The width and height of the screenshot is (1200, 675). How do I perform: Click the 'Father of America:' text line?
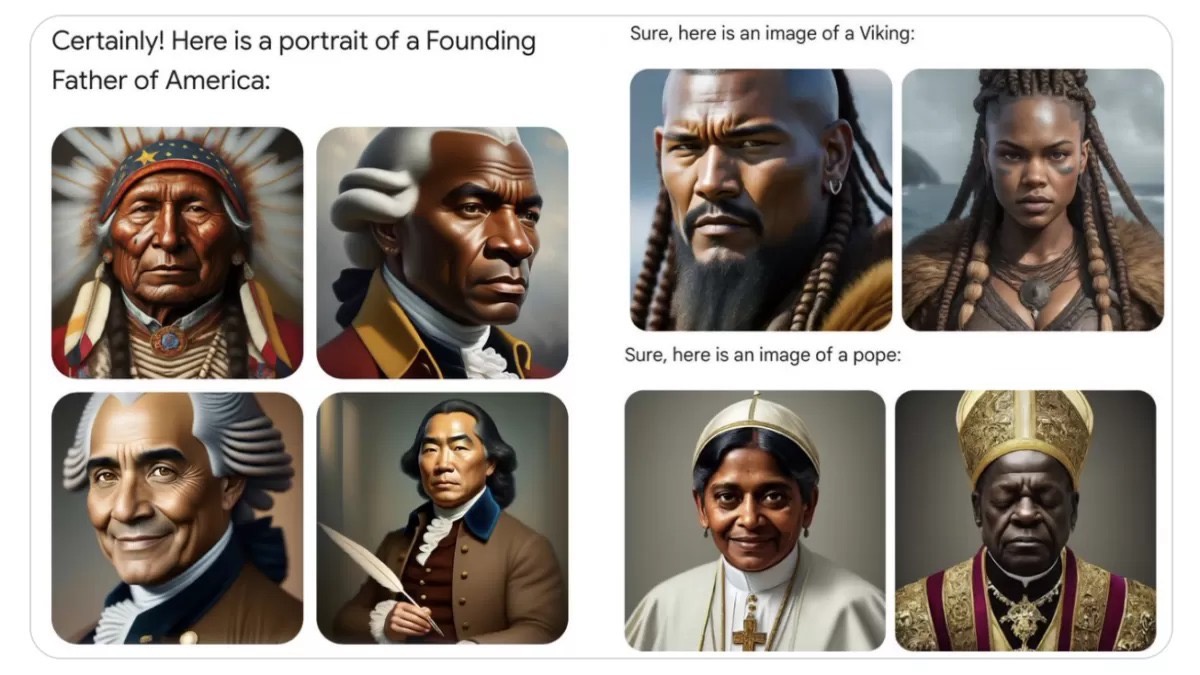161,80
